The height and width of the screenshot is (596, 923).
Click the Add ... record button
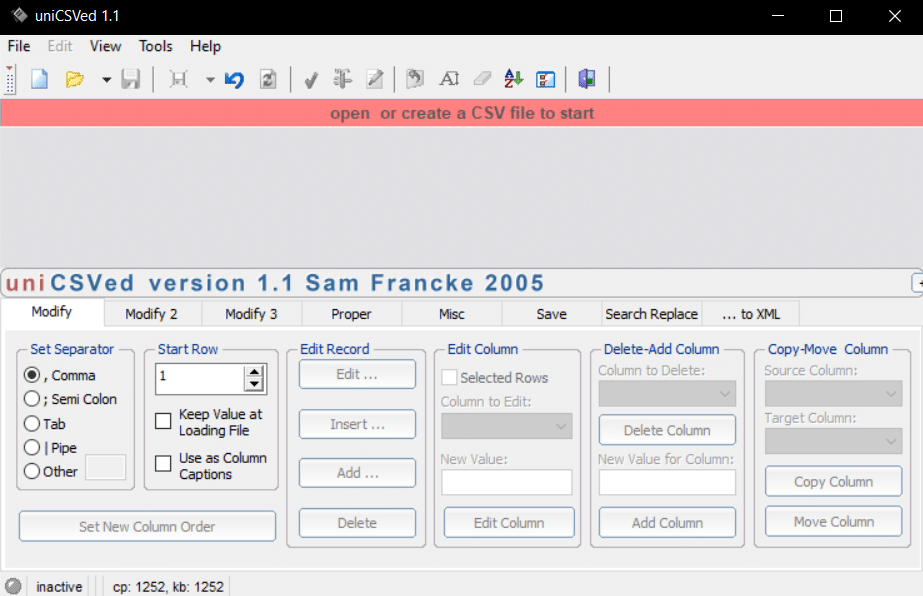coord(357,473)
